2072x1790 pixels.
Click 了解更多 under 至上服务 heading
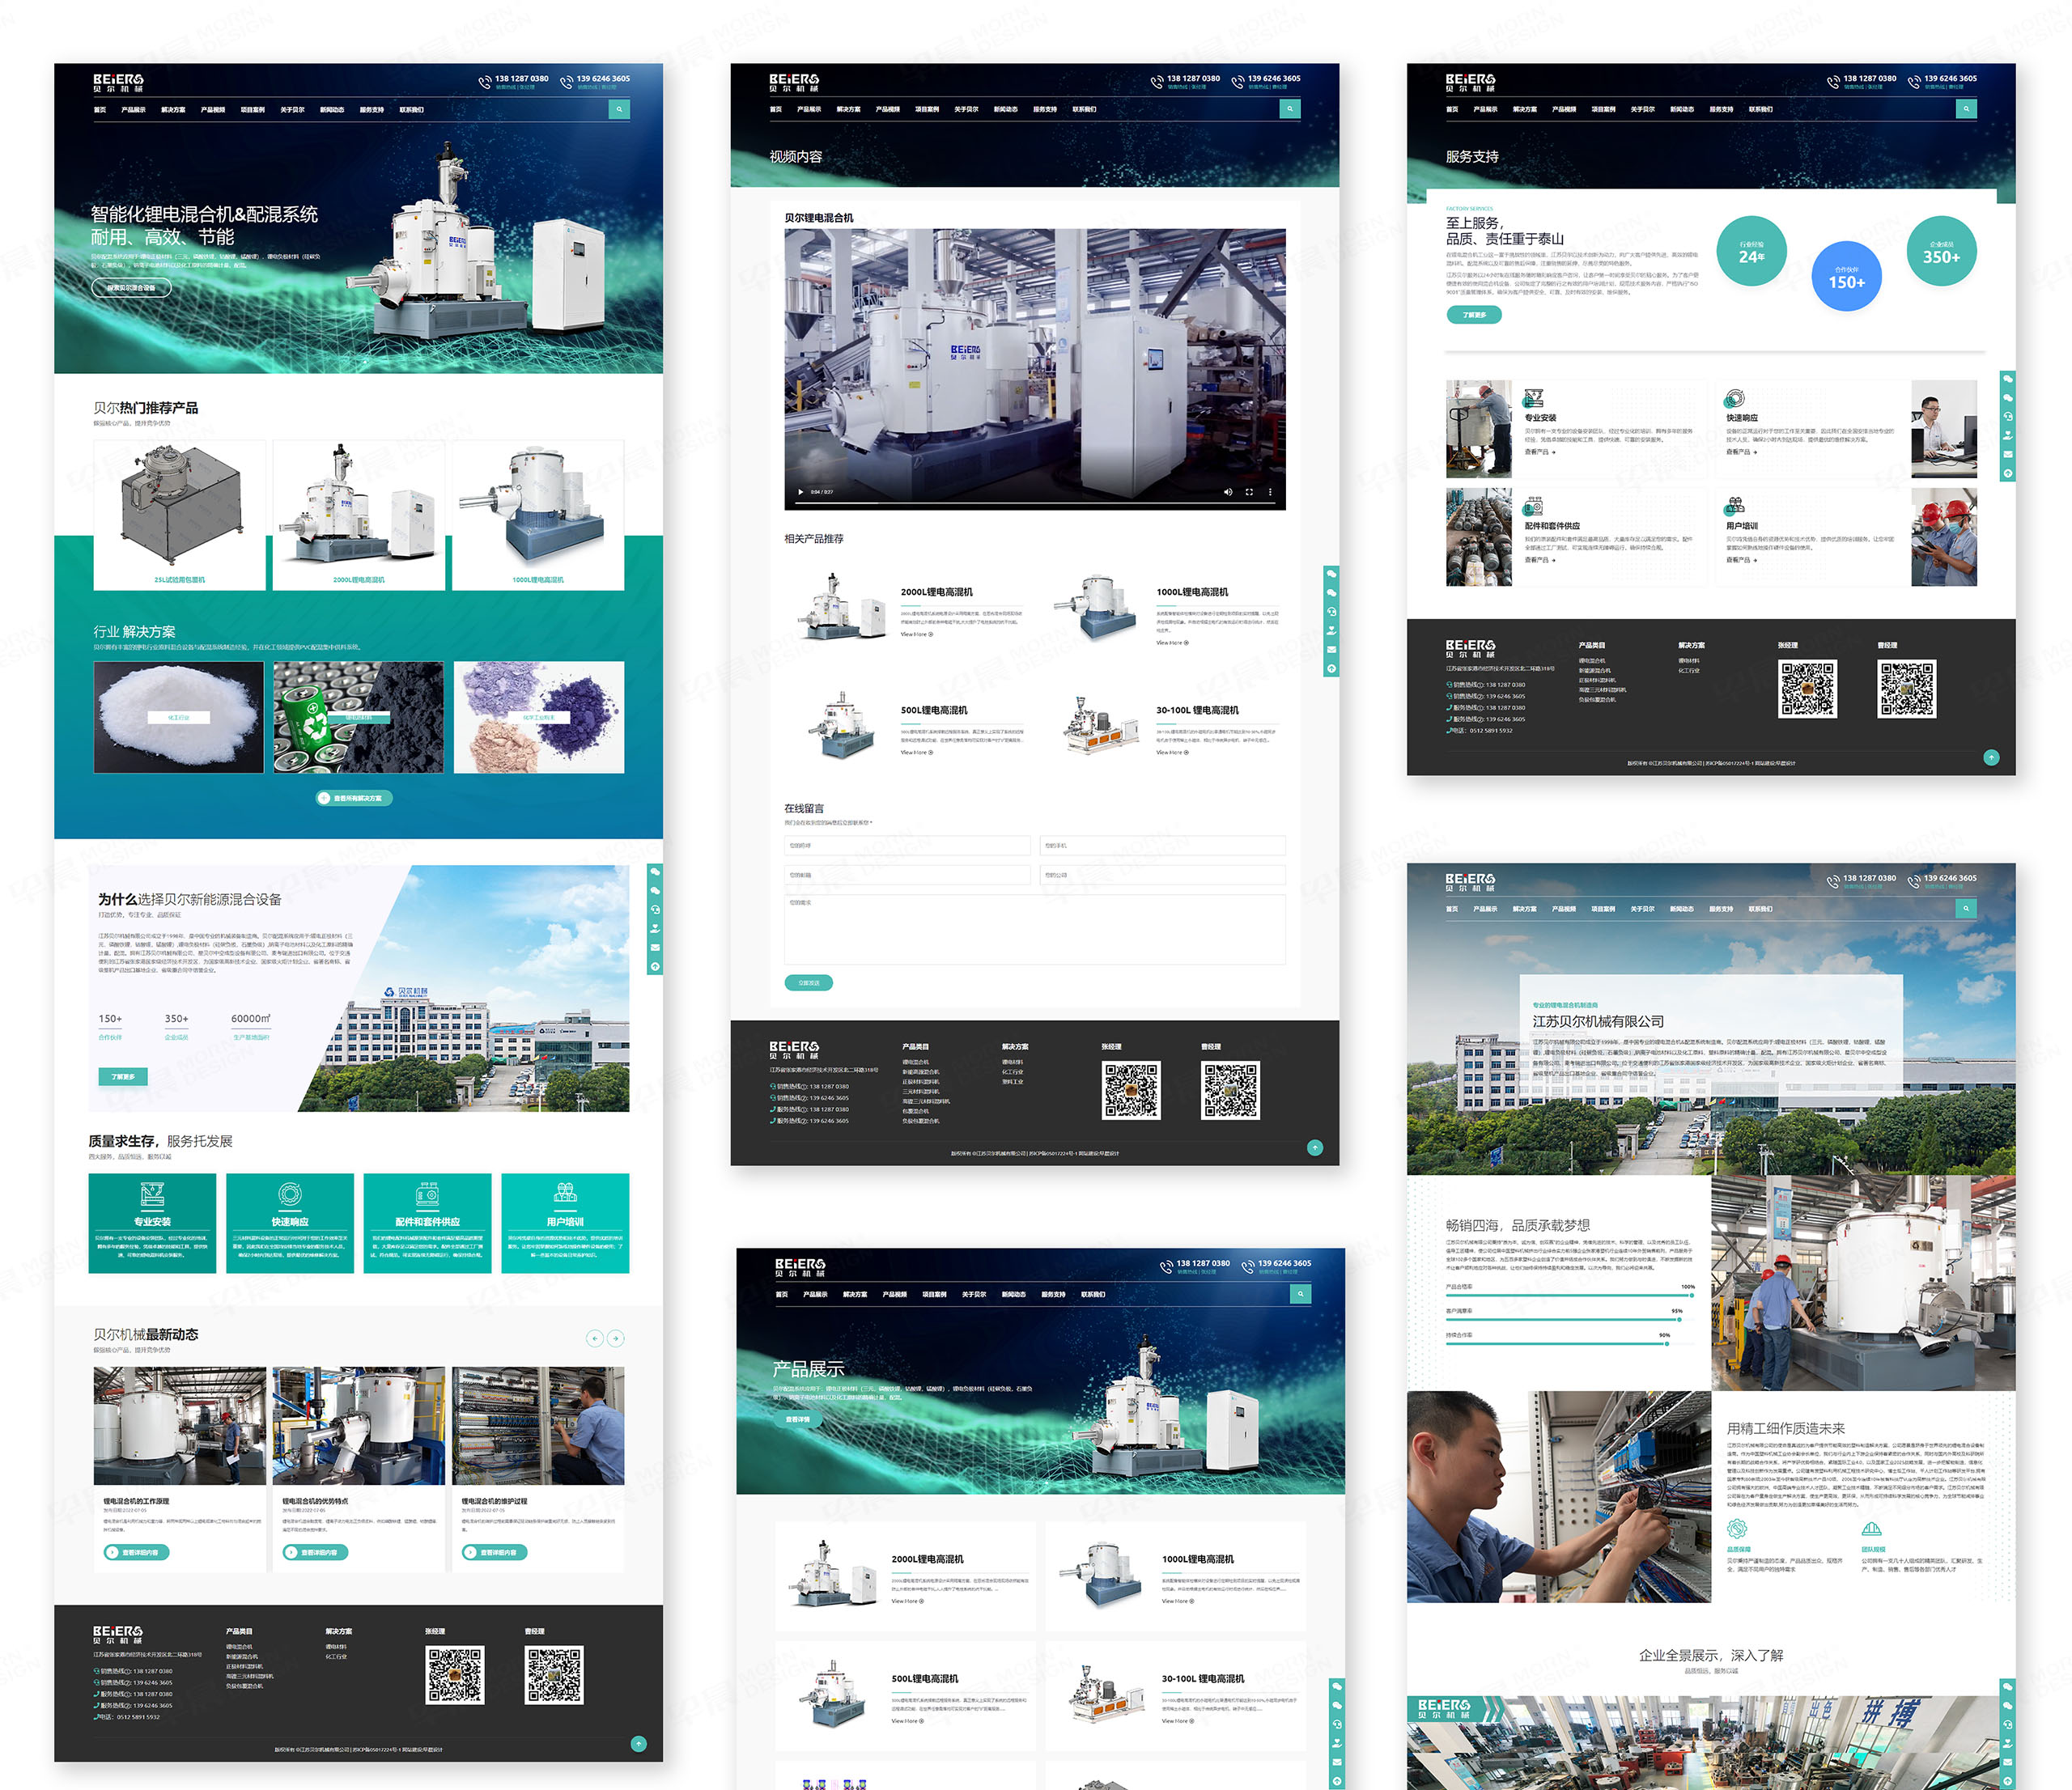point(1474,315)
